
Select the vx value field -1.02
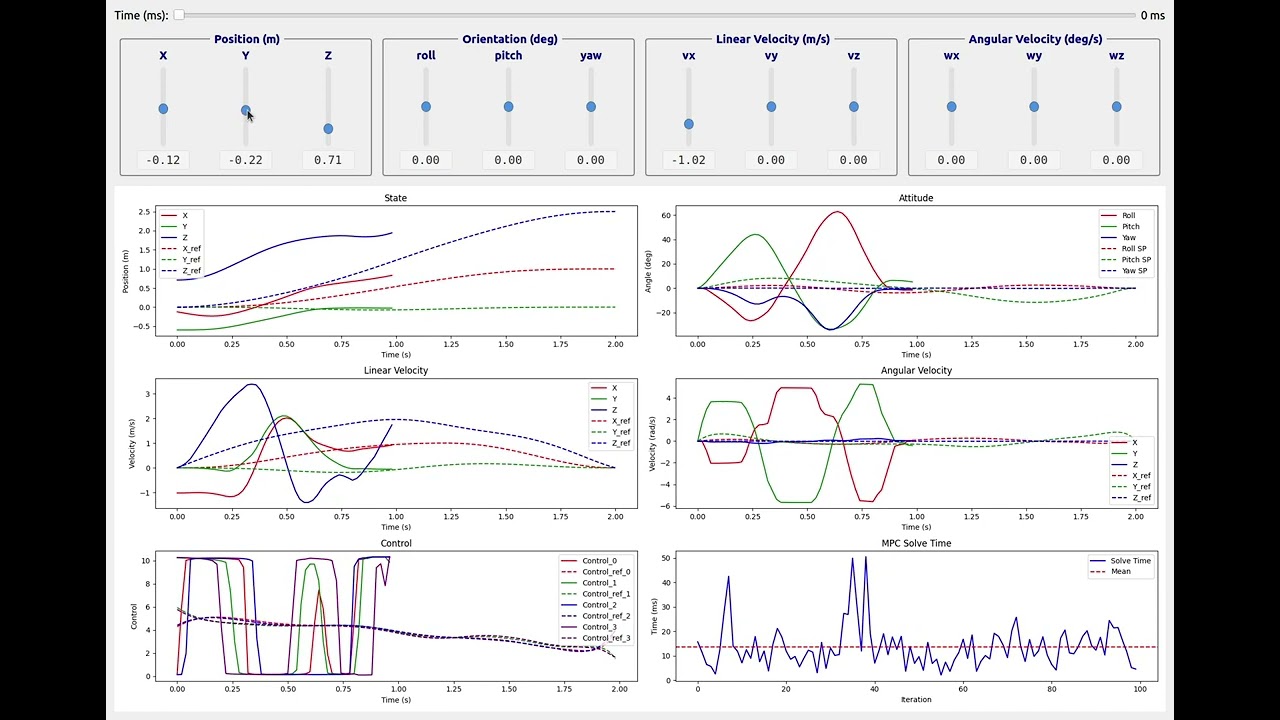click(689, 159)
